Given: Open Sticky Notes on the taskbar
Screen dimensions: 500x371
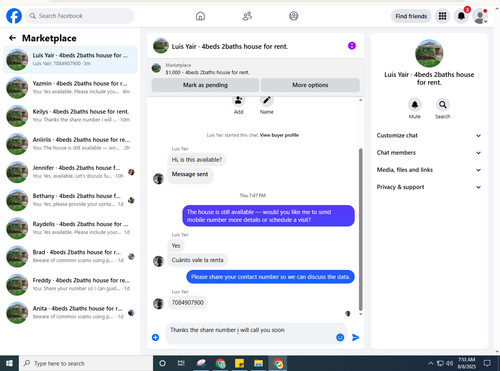Looking at the screenshot, I should tap(239, 363).
